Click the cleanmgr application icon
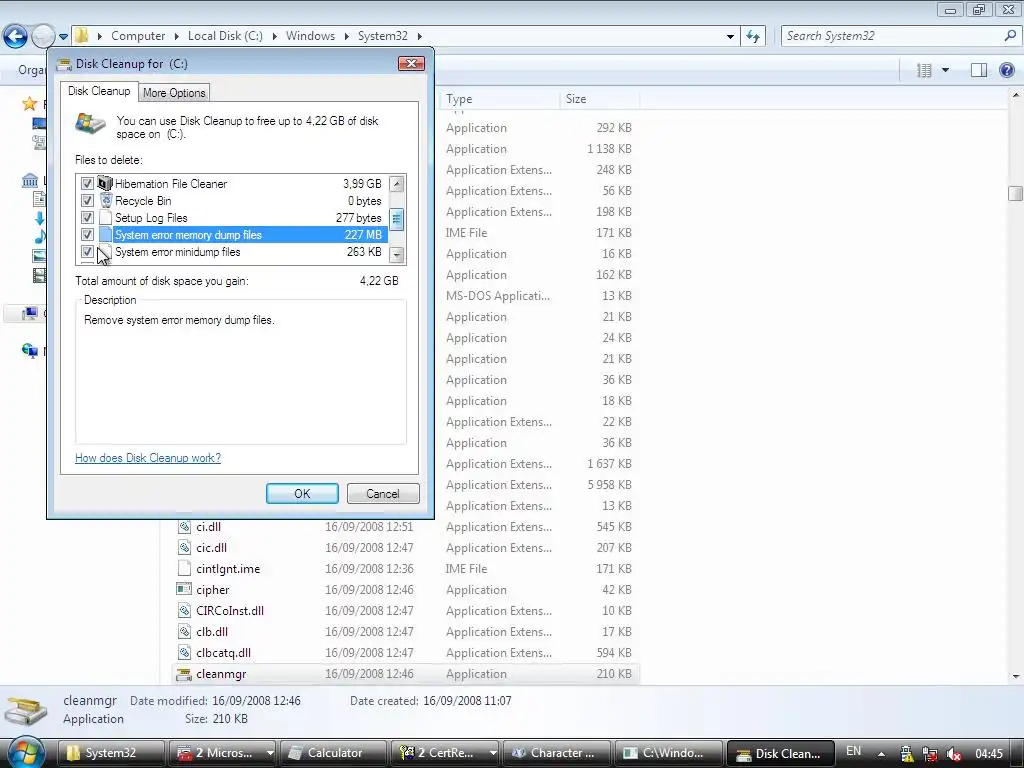This screenshot has width=1024, height=768. (184, 674)
